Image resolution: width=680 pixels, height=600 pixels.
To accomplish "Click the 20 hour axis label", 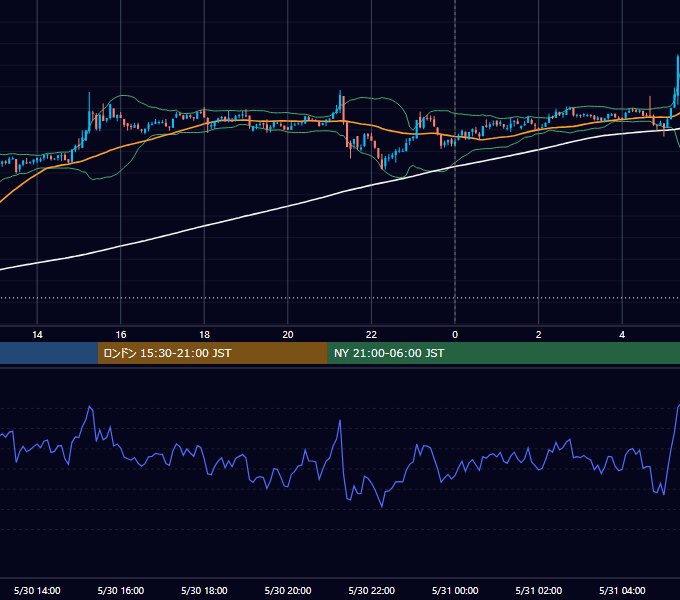I will point(288,335).
